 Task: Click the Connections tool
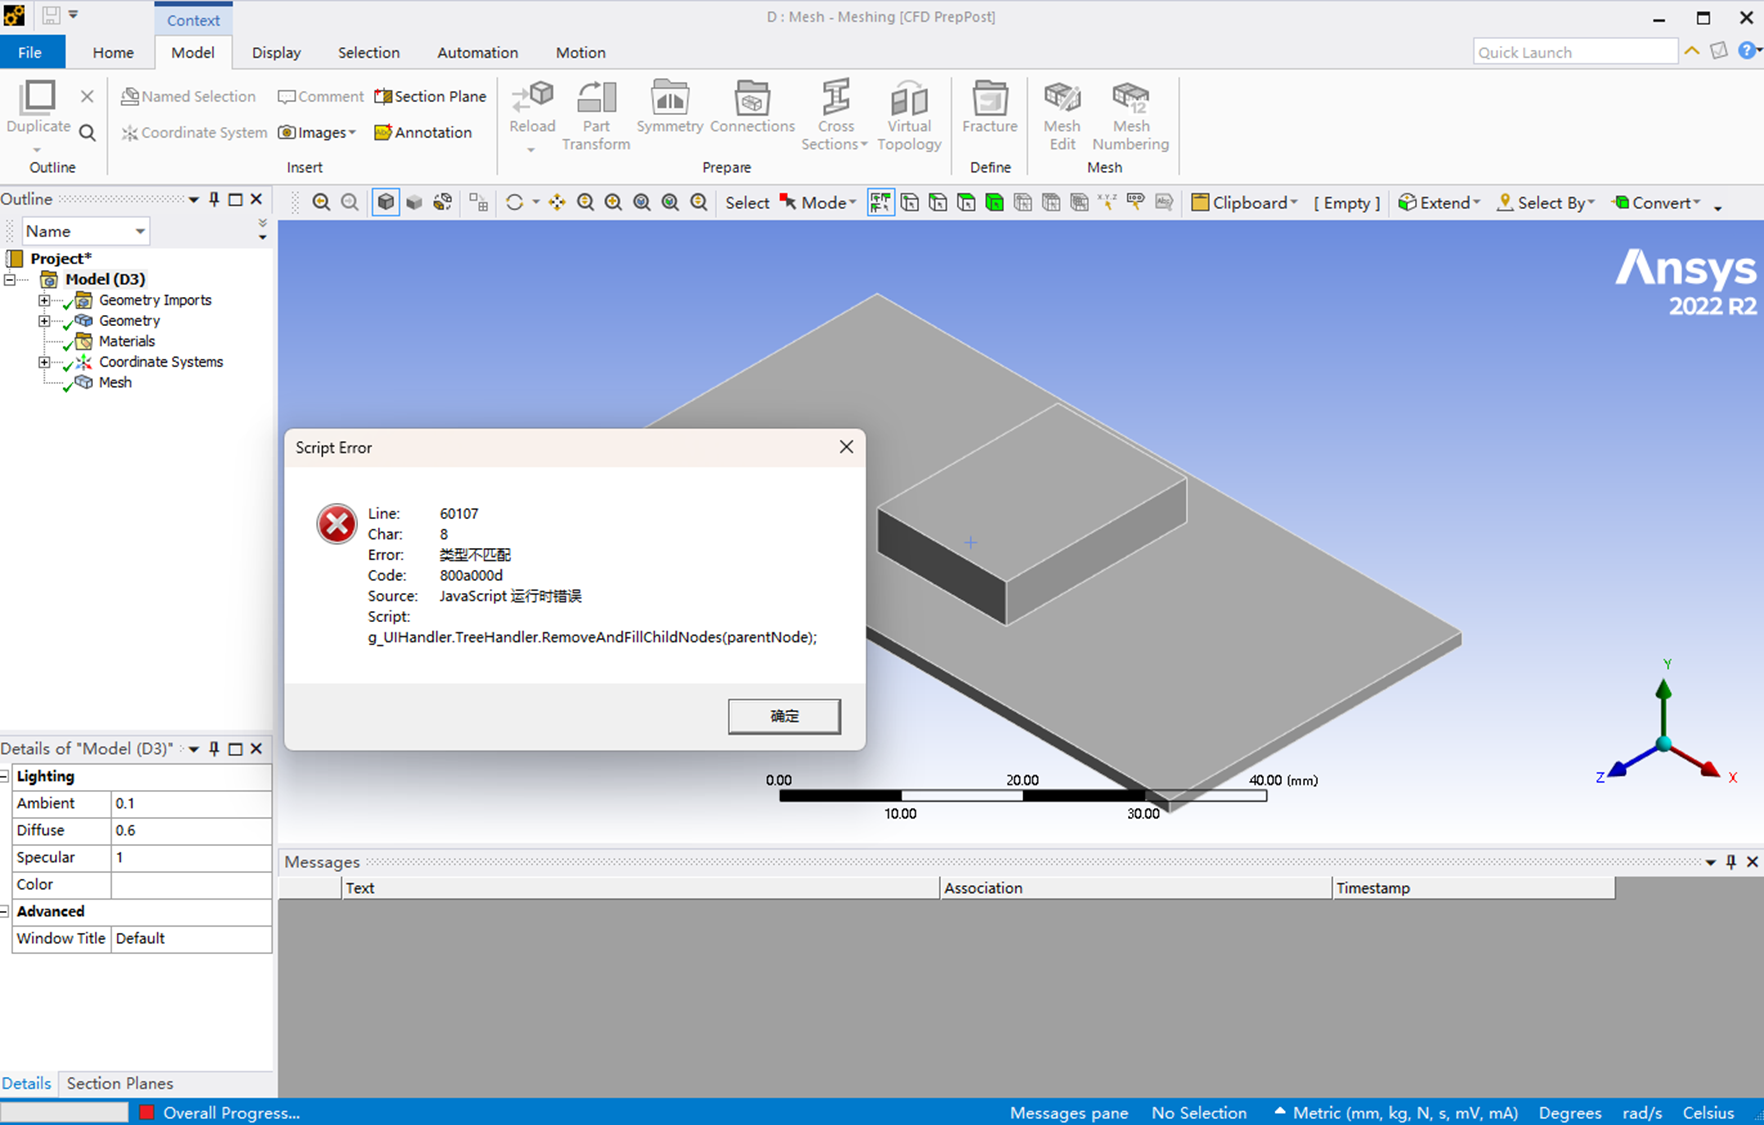(752, 107)
